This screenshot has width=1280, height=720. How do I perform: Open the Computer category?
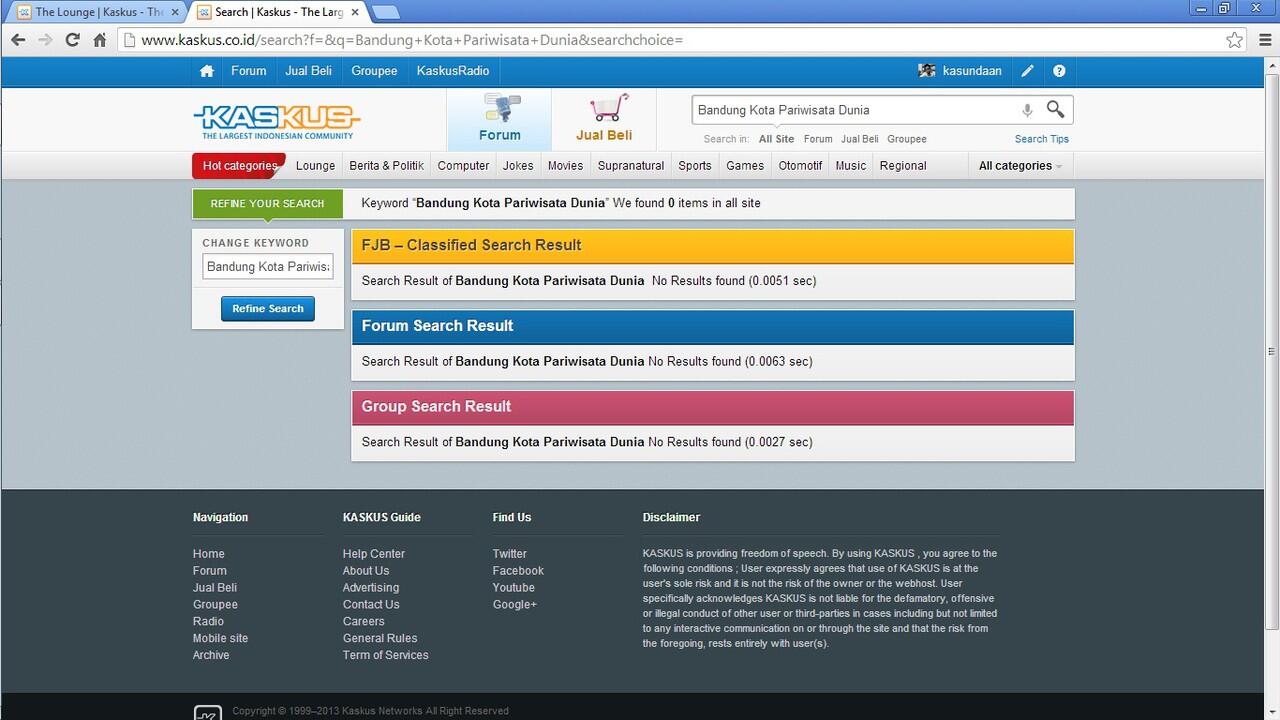(x=463, y=166)
